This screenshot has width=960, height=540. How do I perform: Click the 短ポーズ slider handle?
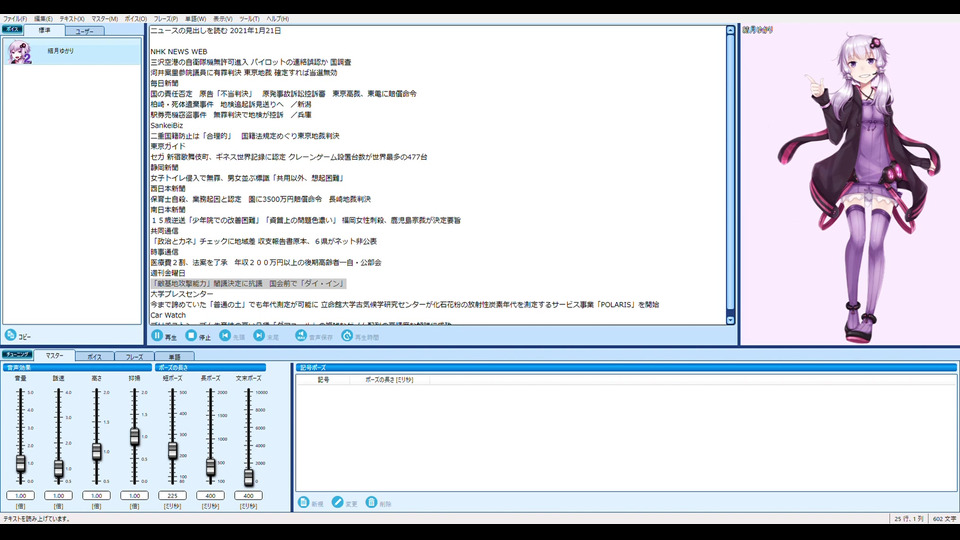[173, 451]
